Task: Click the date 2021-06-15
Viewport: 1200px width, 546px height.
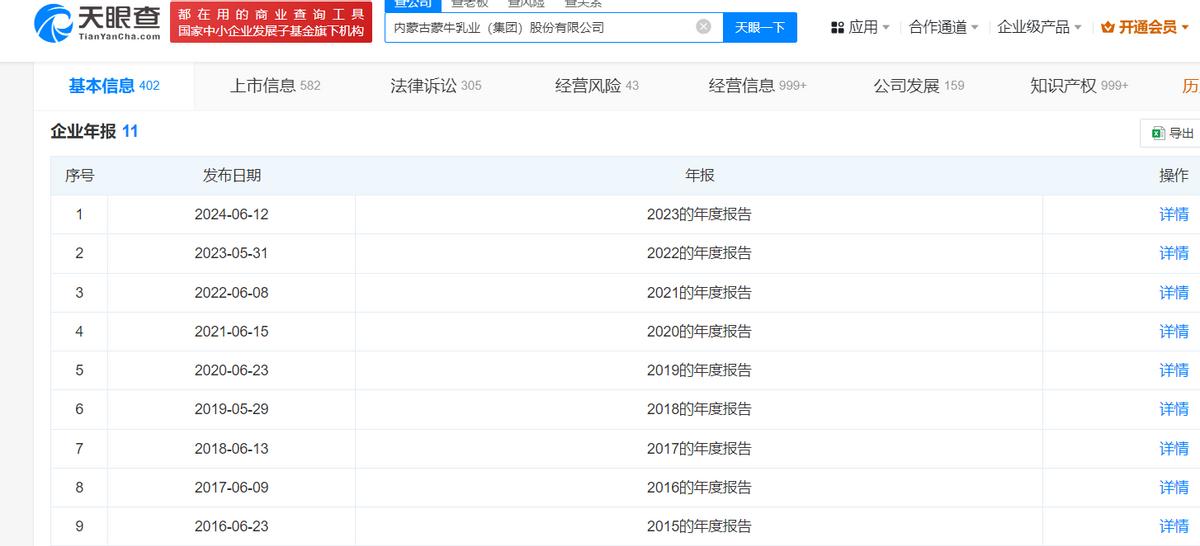Action: 232,331
